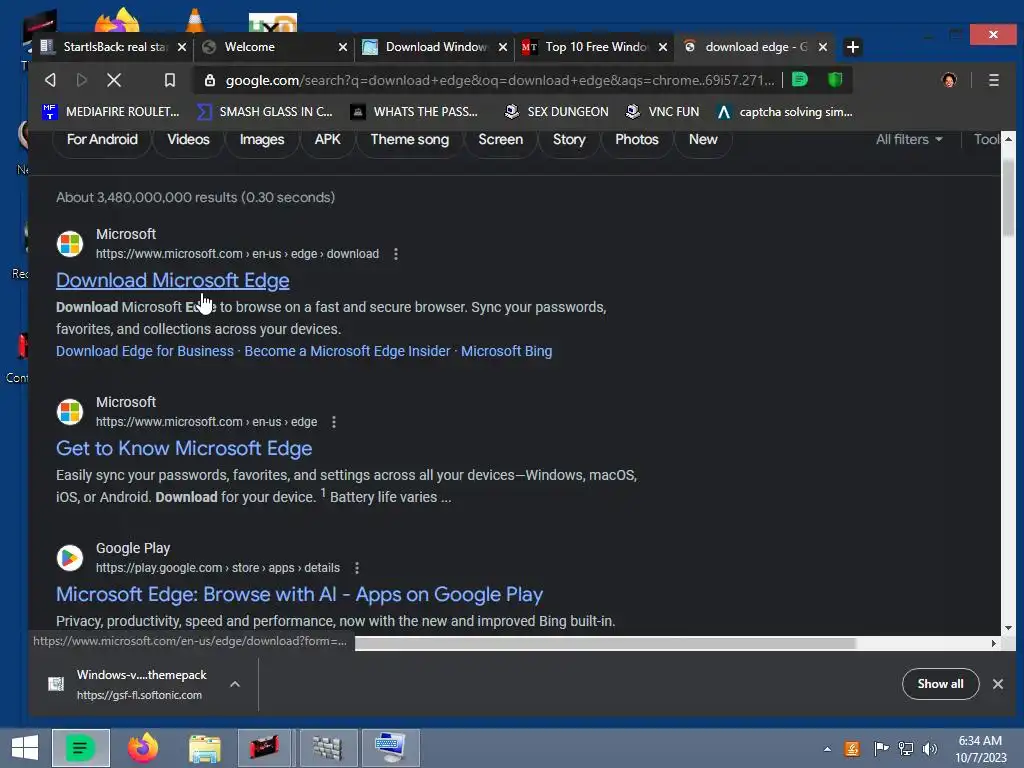Click the forward navigation arrow

(x=82, y=80)
